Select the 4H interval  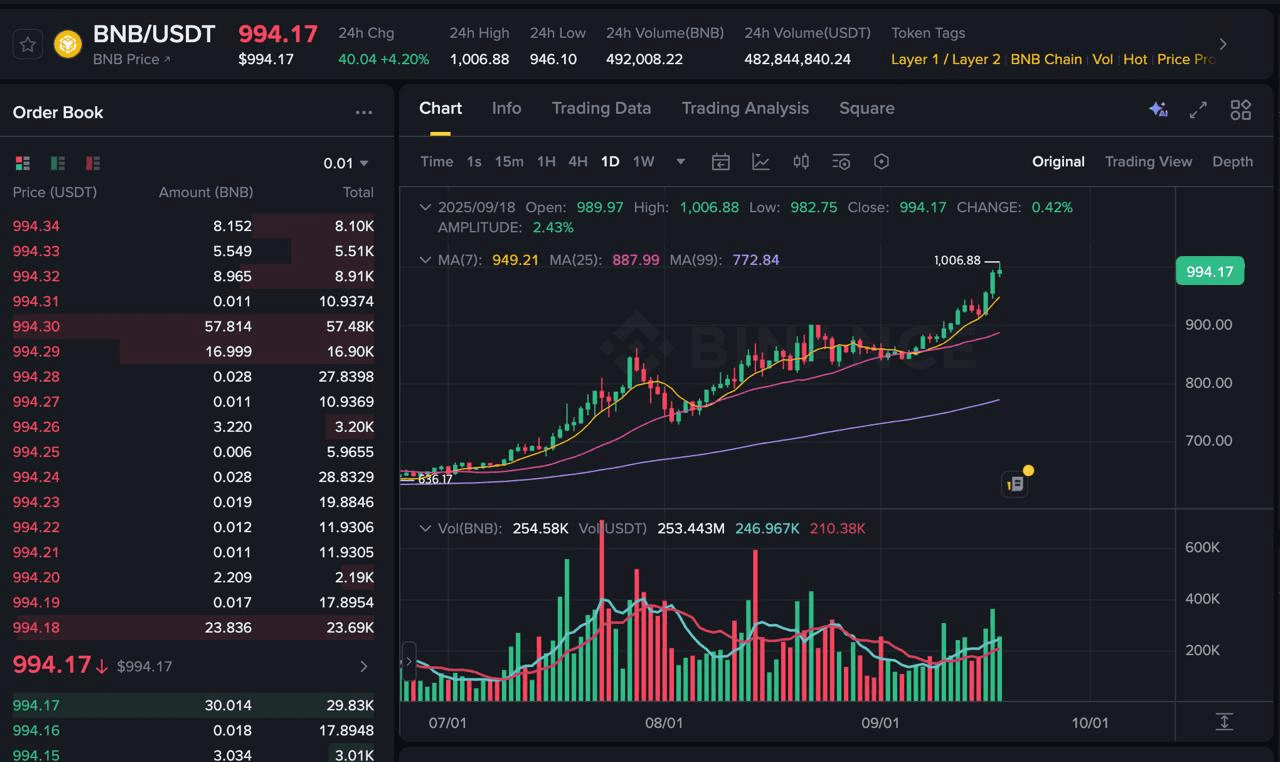point(578,162)
